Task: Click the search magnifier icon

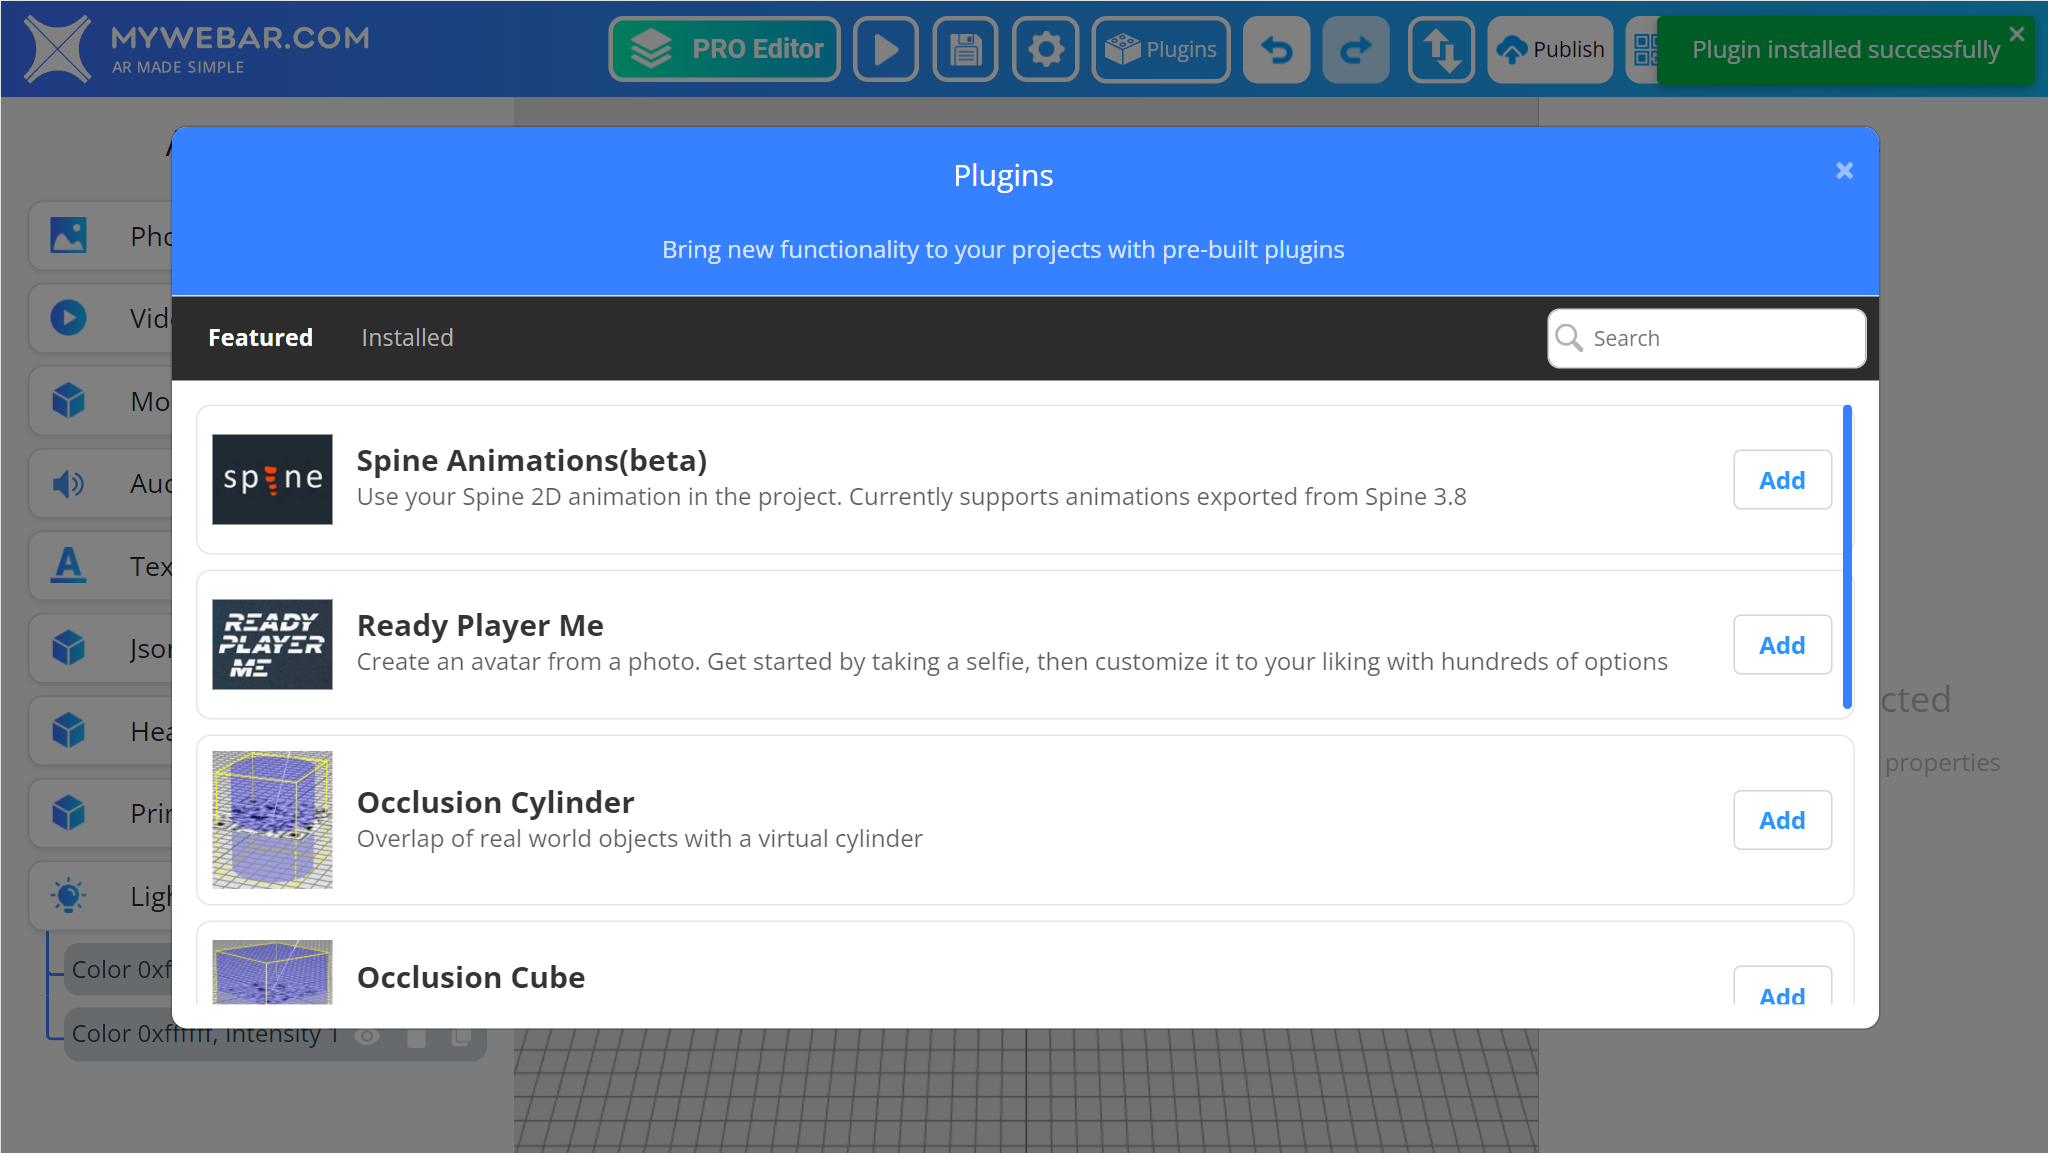Action: (1569, 338)
